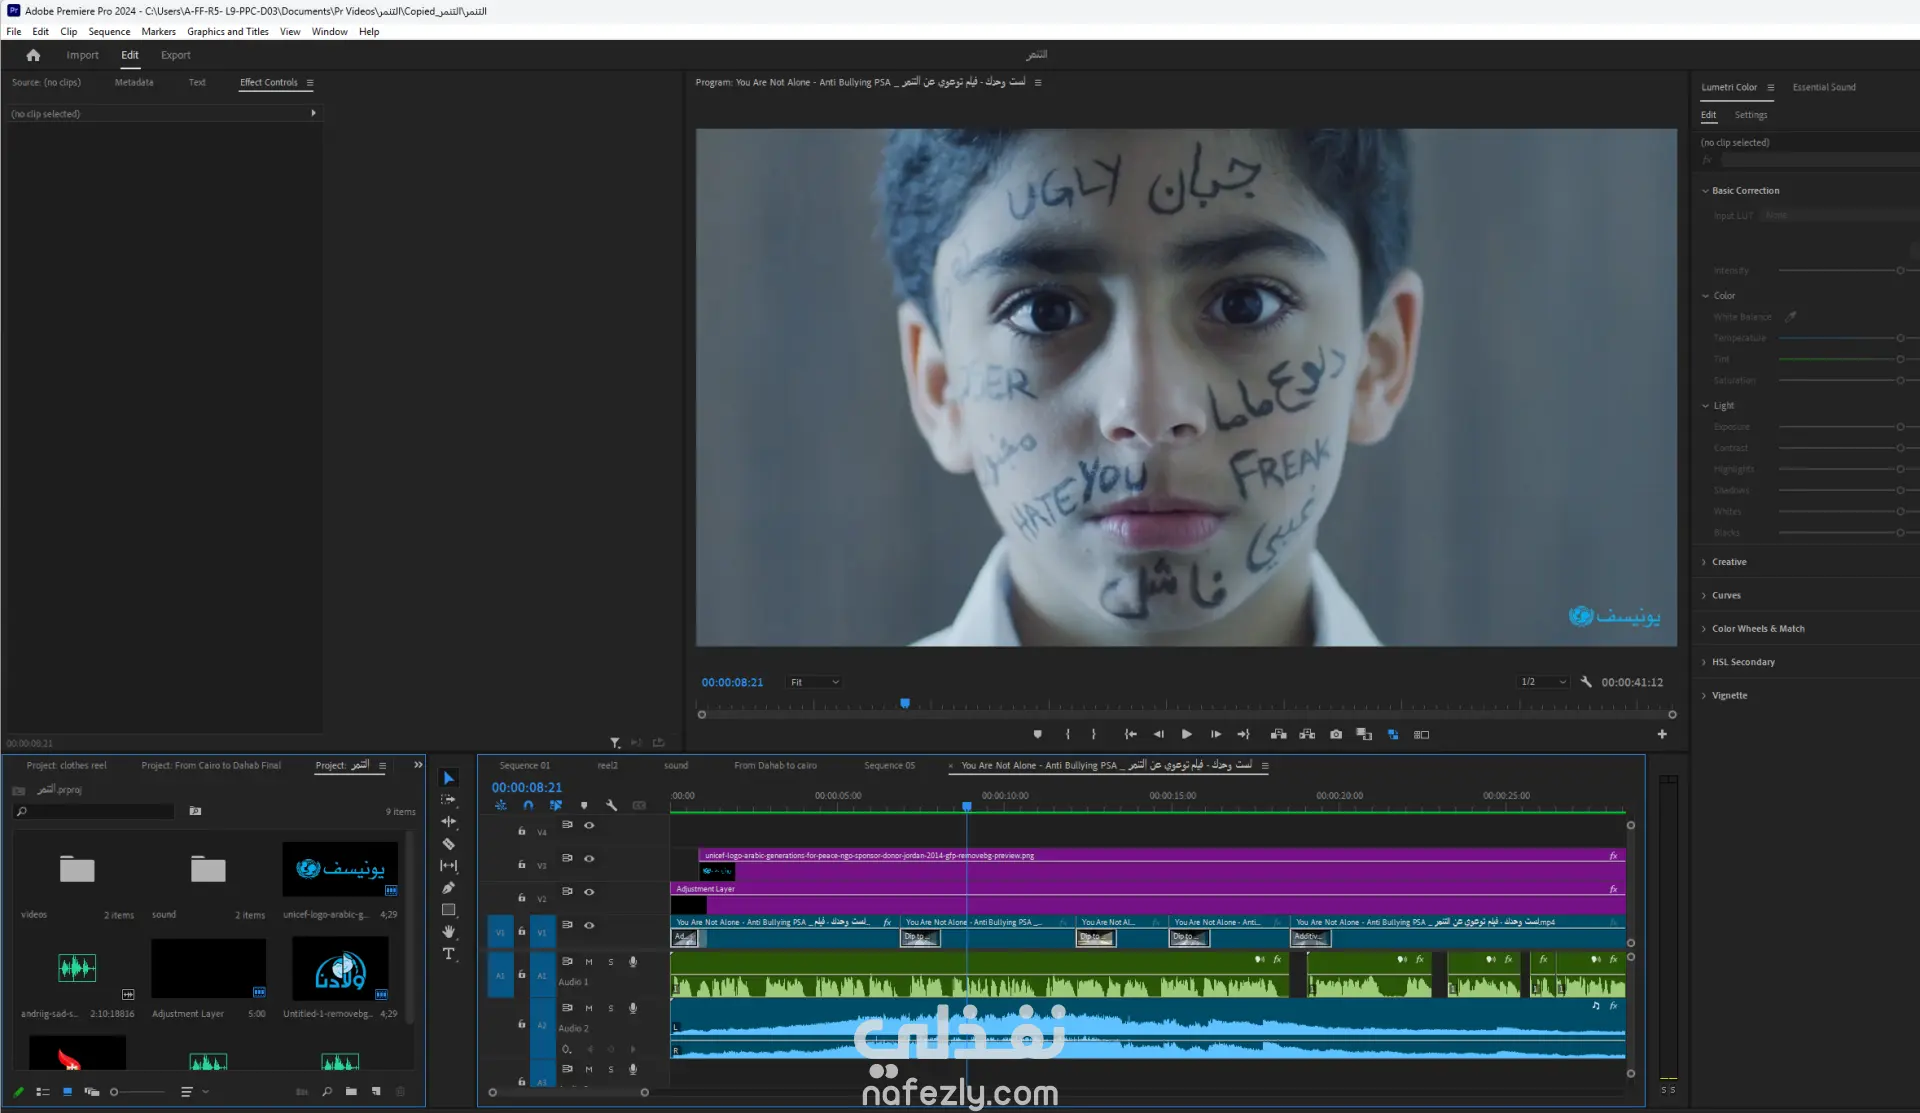1920x1113 pixels.
Task: Open the Fit zoom level dropdown
Action: [814, 682]
